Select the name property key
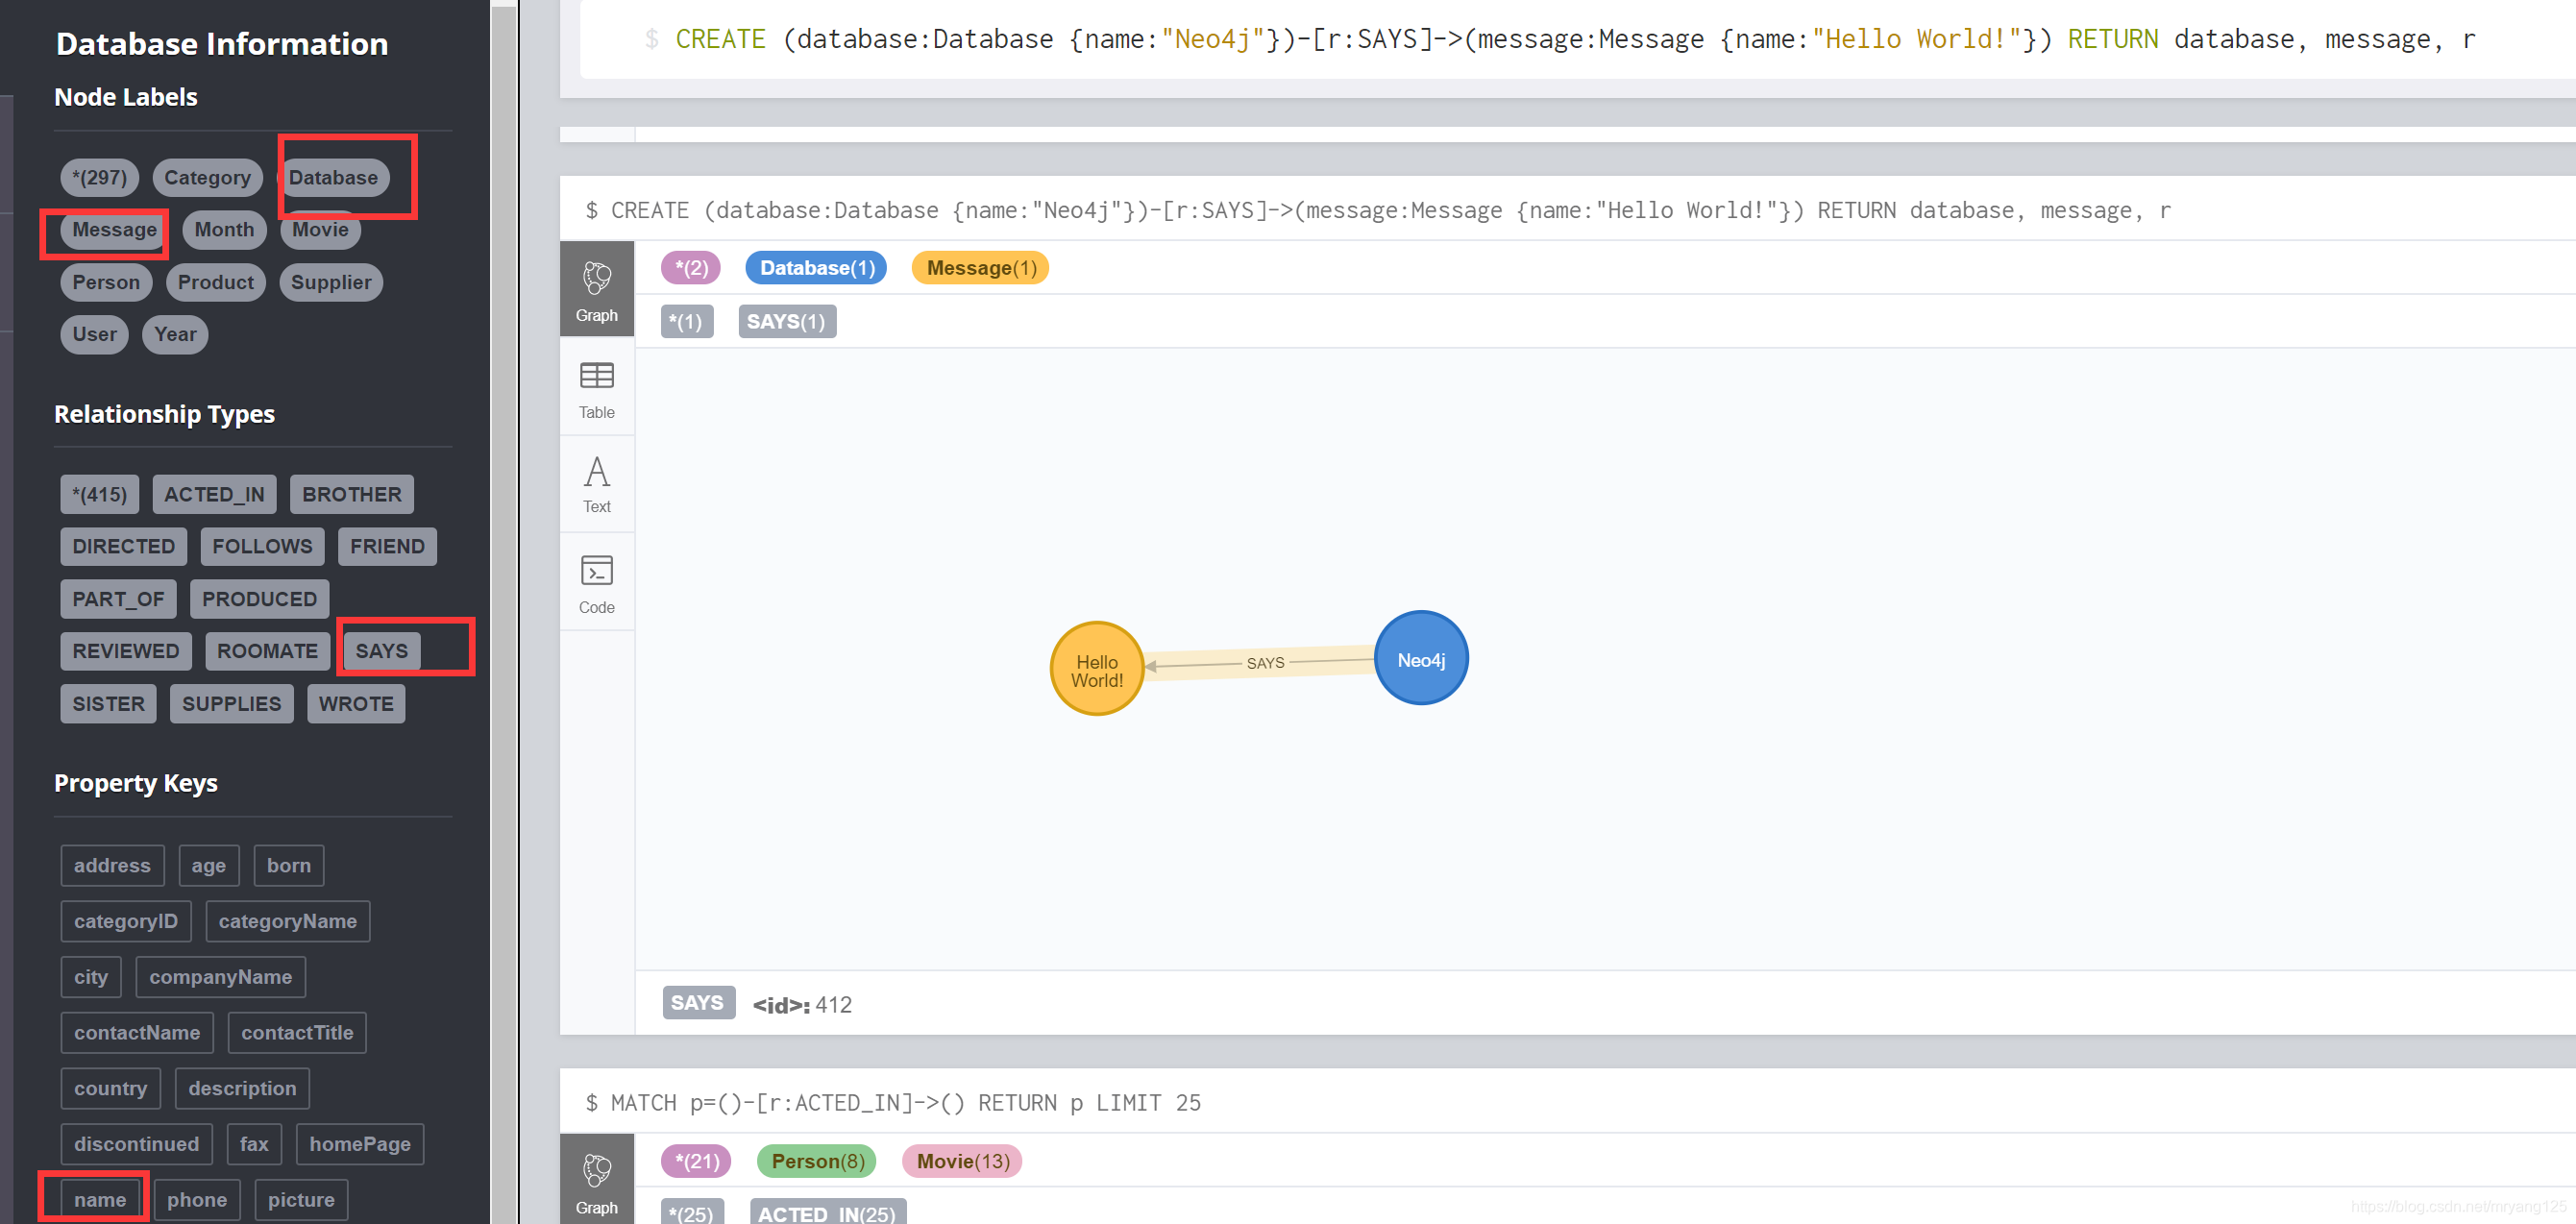2576x1224 pixels. pyautogui.click(x=99, y=1199)
